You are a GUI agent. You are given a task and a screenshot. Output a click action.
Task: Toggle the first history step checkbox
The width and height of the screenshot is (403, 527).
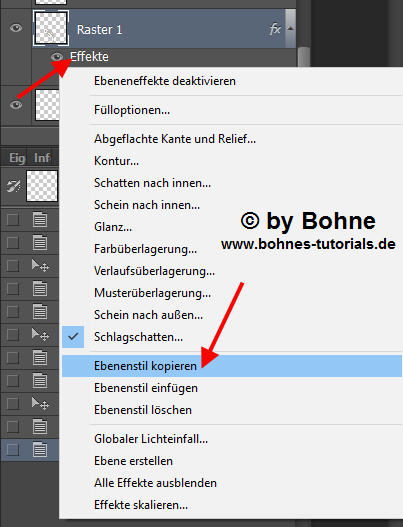(x=13, y=220)
